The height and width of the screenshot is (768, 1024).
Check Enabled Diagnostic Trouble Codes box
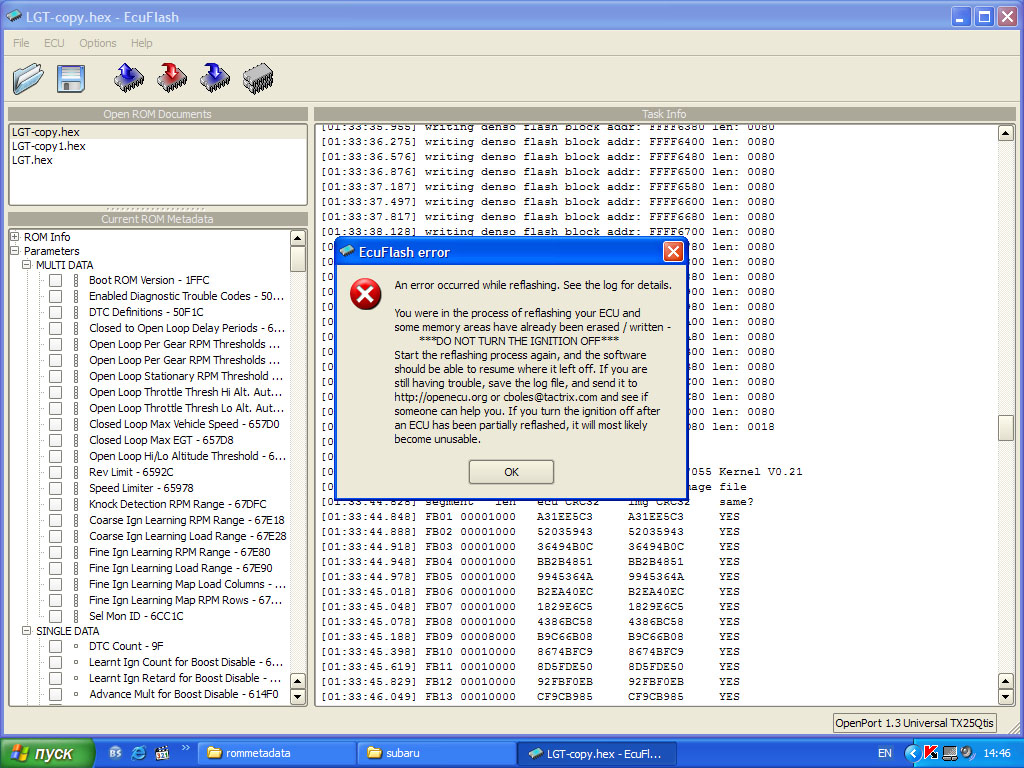click(56, 296)
